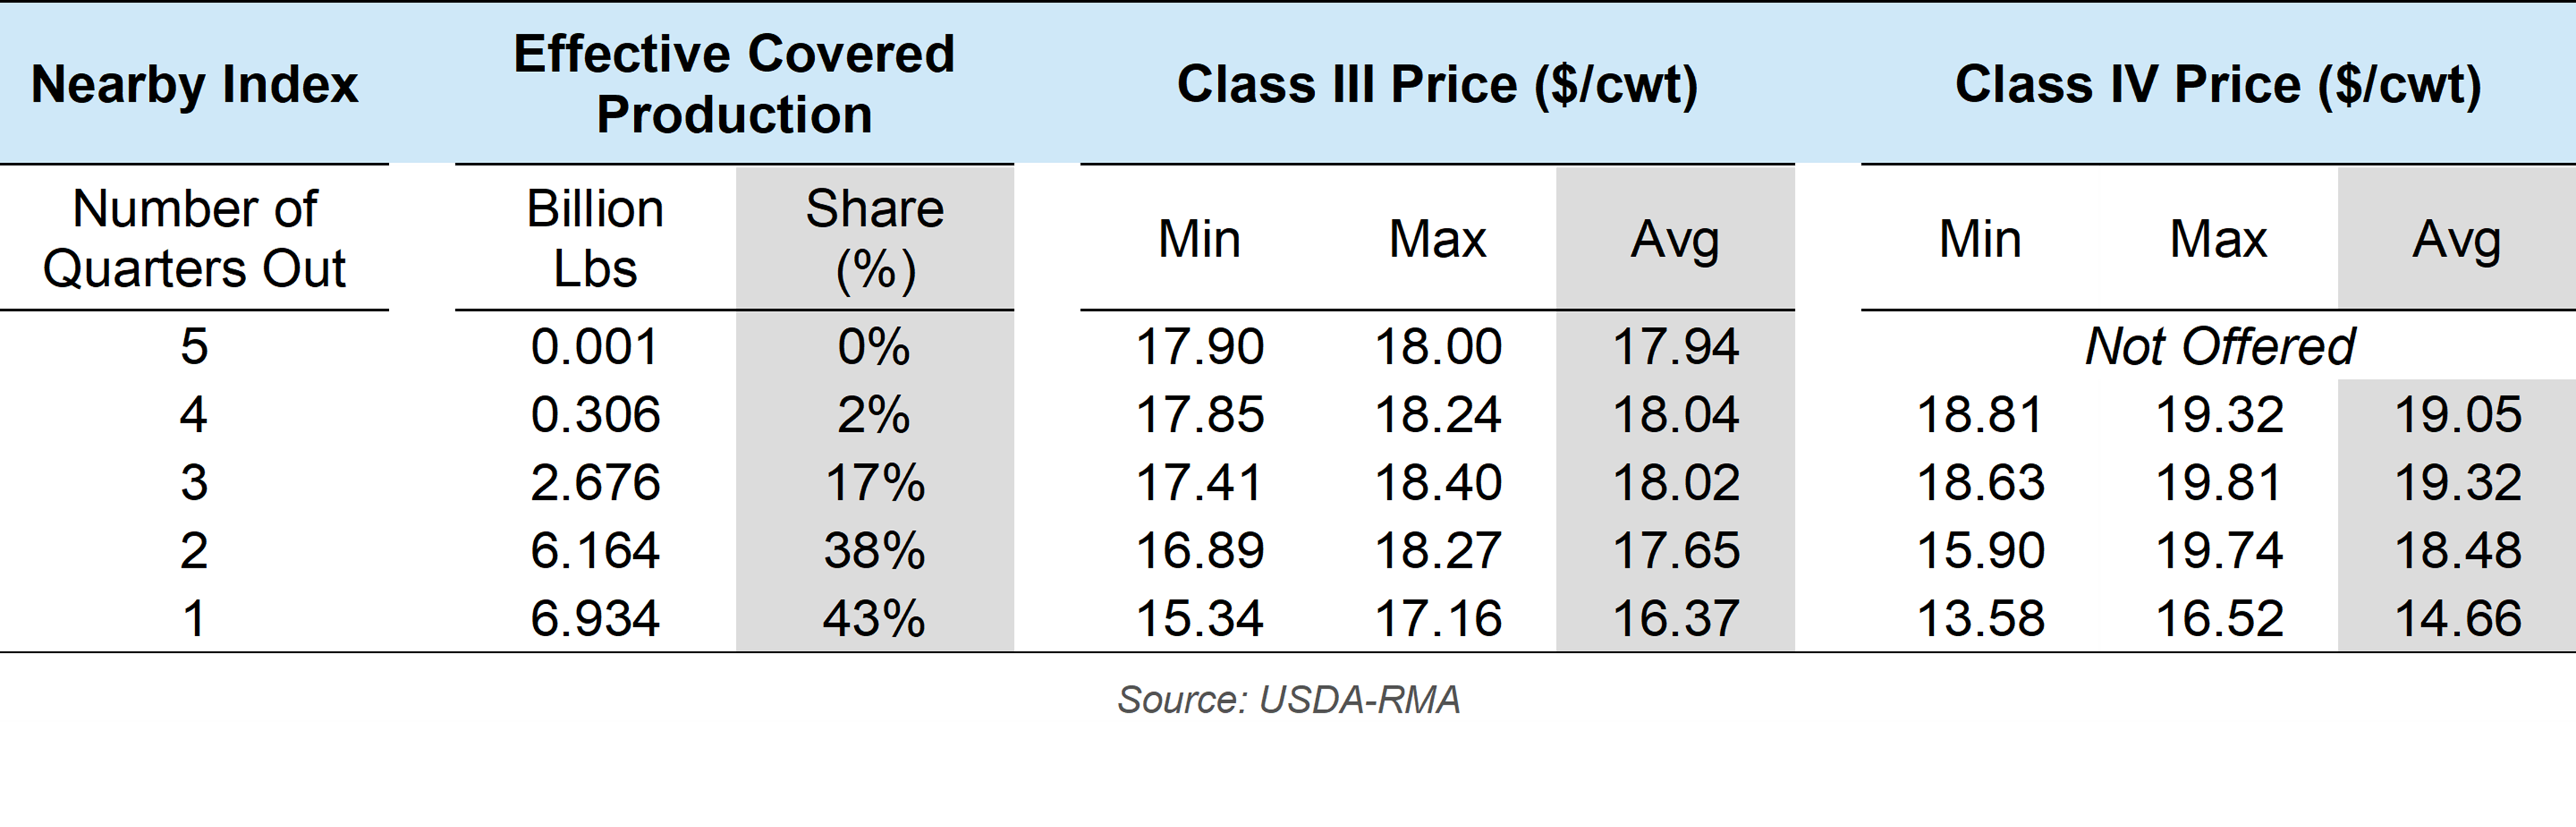Click the Class III minimum 17.90 cell
2576x827 pixels.
coord(1199,347)
